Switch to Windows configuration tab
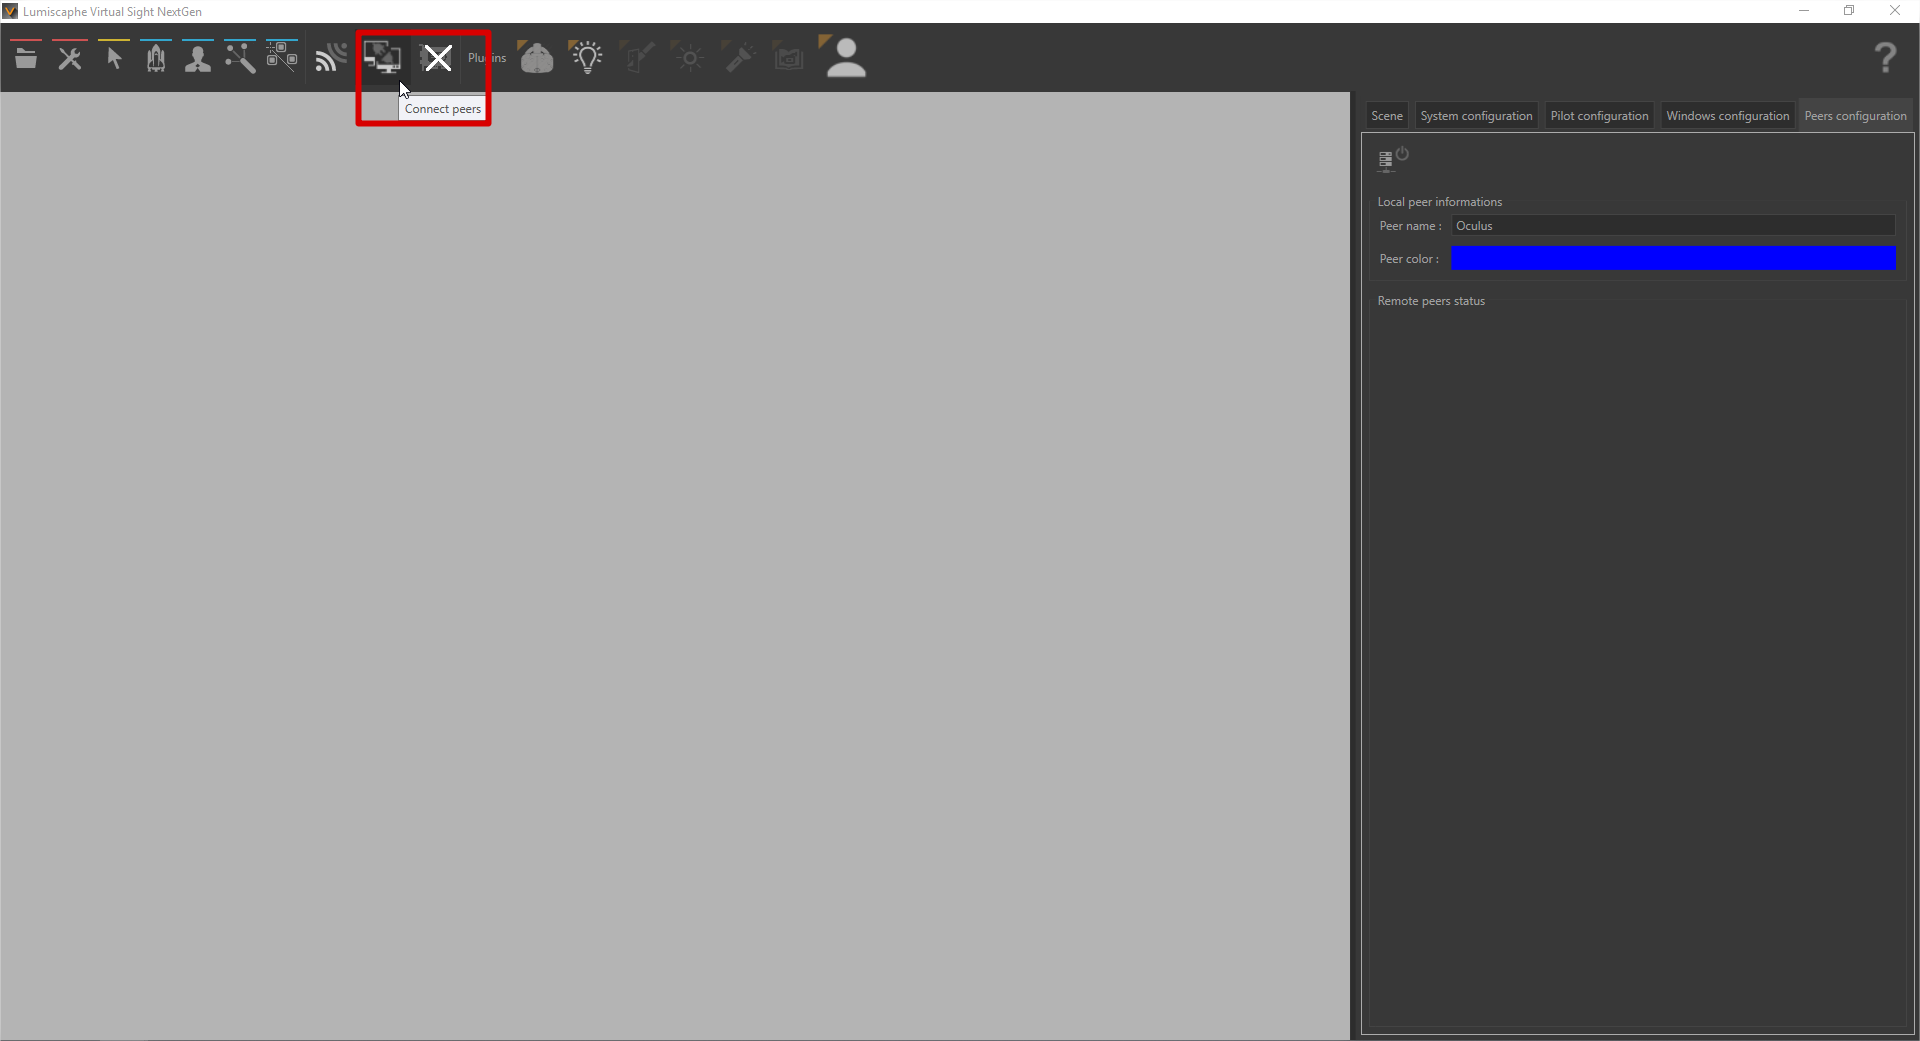The width and height of the screenshot is (1920, 1041). coord(1727,116)
